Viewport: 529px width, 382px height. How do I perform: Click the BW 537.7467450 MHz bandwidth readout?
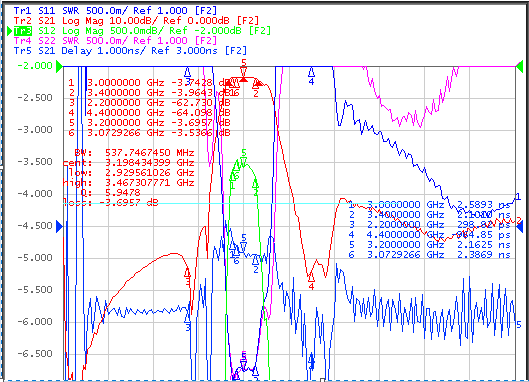pyautogui.click(x=134, y=153)
